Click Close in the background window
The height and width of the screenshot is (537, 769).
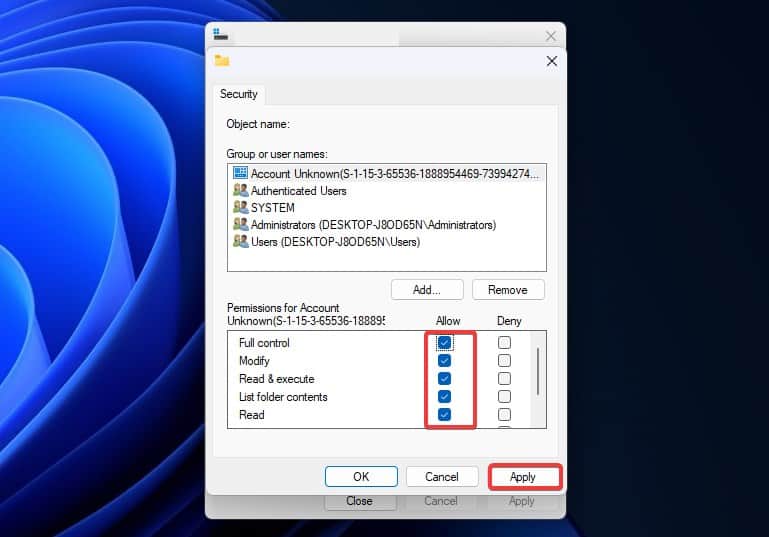point(359,501)
